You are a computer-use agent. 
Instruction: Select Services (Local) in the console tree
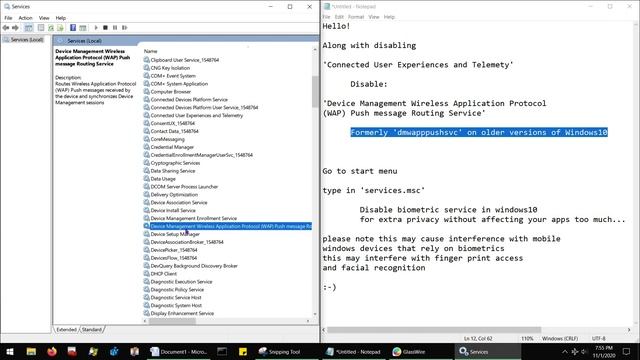[27, 40]
